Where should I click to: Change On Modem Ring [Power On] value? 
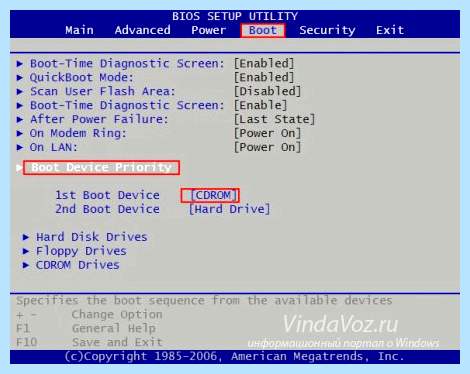[x=267, y=133]
